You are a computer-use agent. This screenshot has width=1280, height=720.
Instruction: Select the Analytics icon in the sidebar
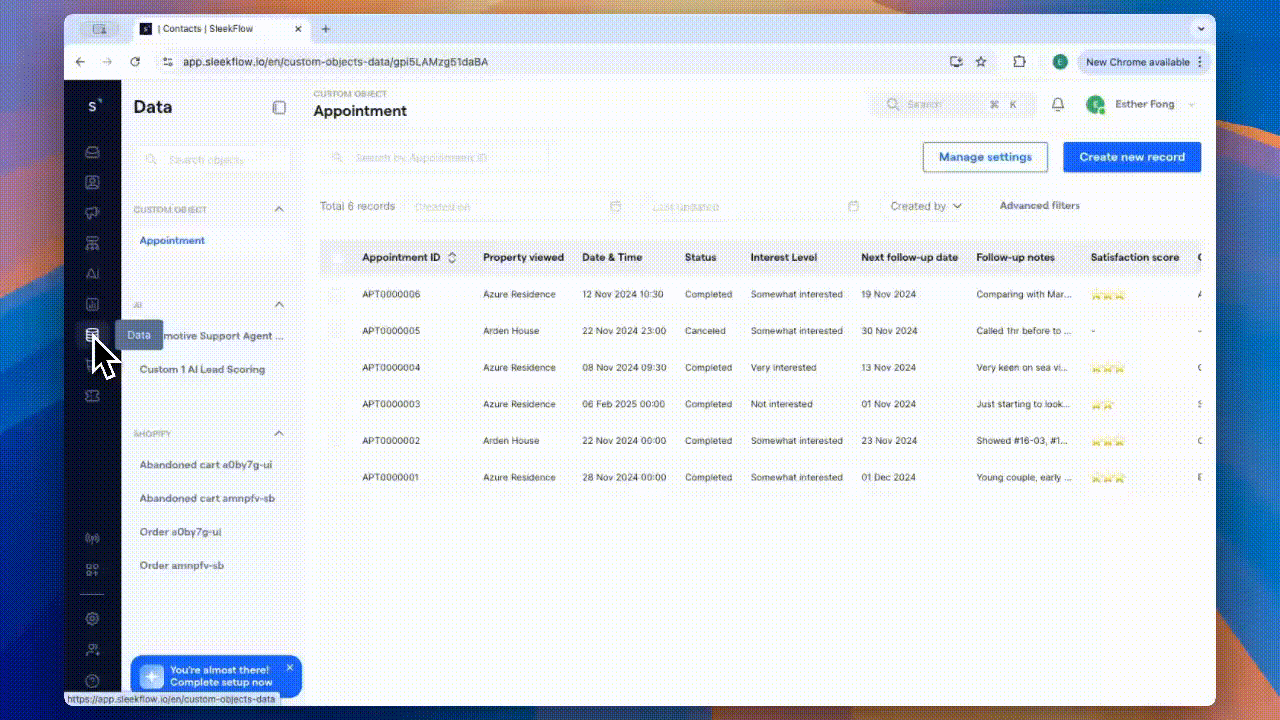[x=92, y=304]
